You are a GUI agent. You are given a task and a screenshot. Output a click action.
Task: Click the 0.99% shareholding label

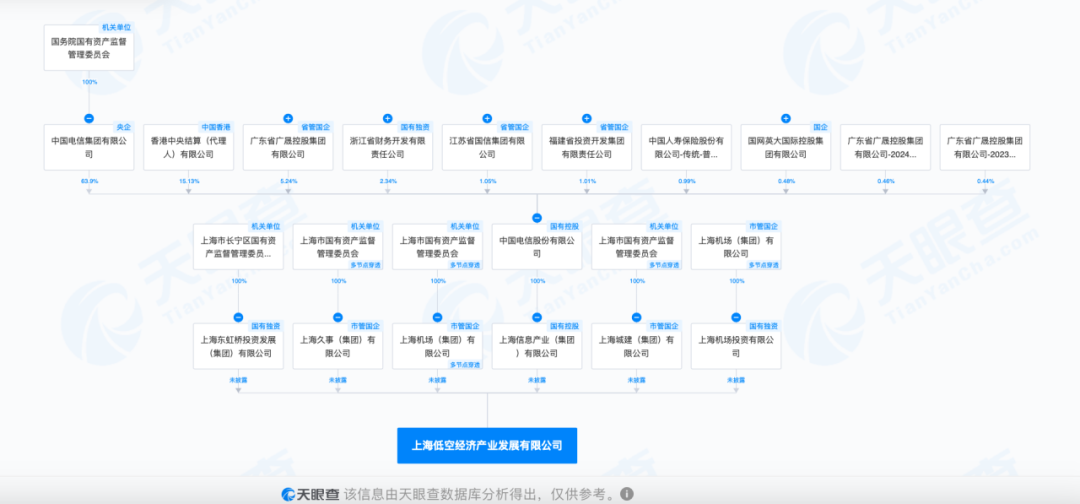point(686,181)
